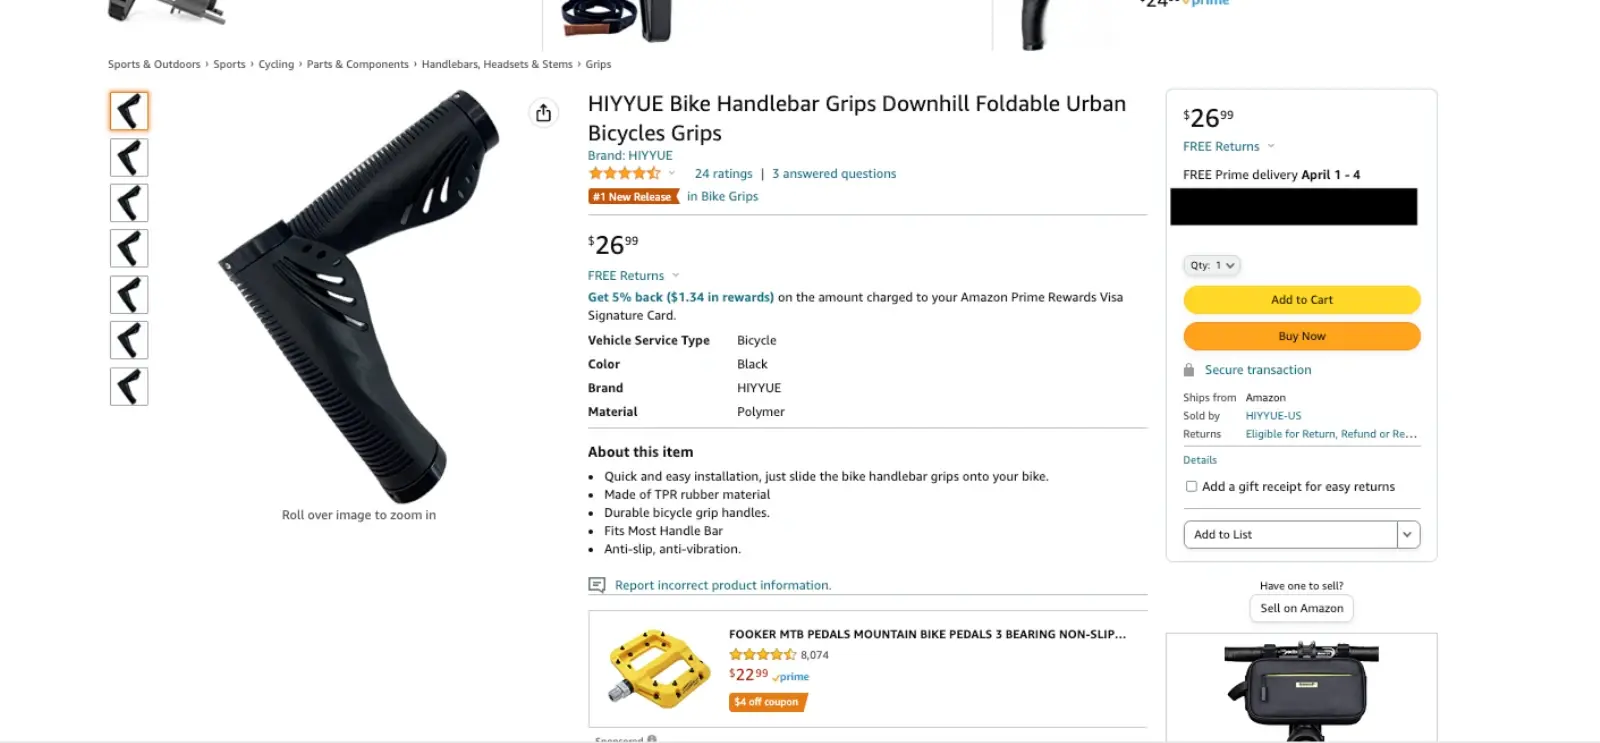This screenshot has width=1600, height=743.
Task: Enable gift receipt for easy returns
Action: click(1191, 486)
